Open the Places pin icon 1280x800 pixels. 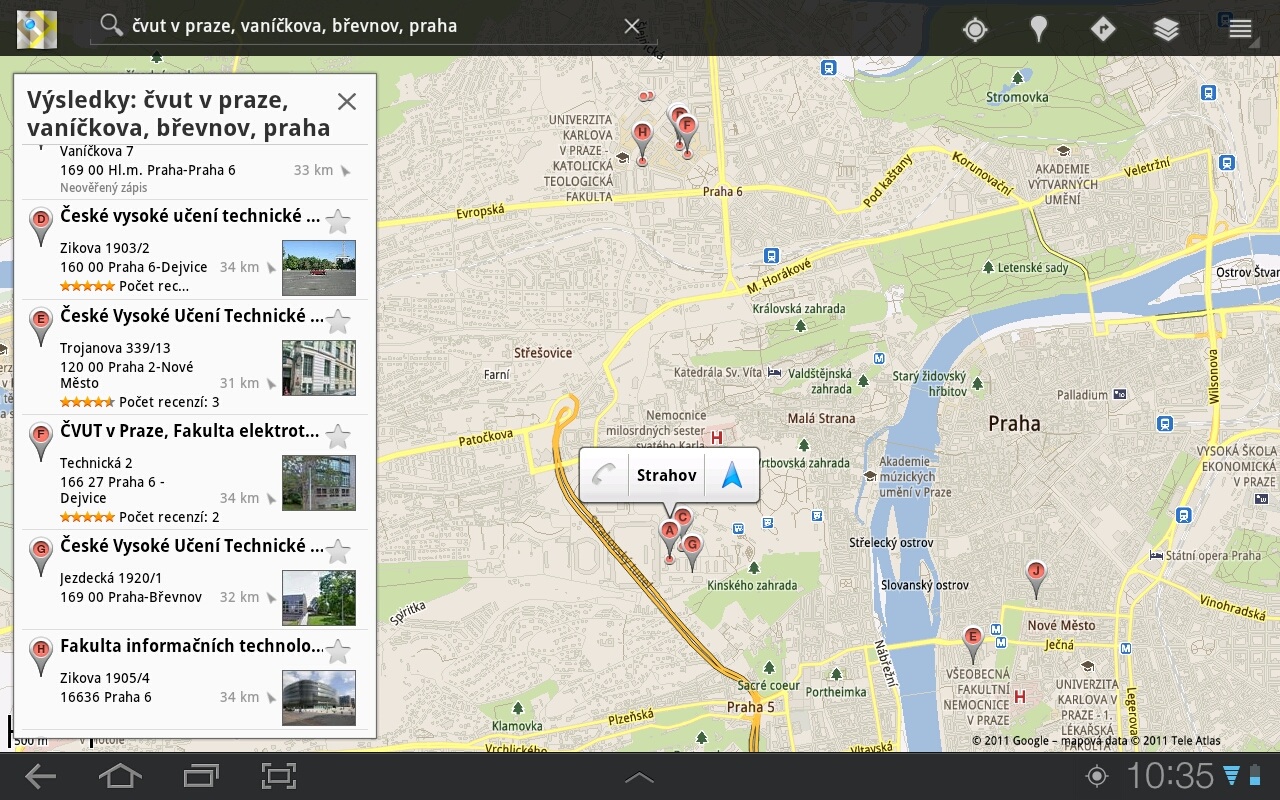(1039, 29)
